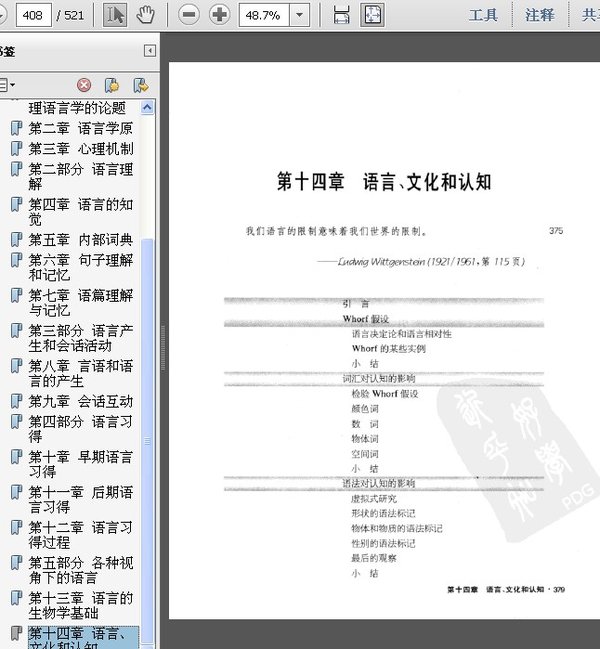Screen dimensions: 600x649
Task: Click bookmark icon beside 第十二章 语言习
Action: [16, 527]
